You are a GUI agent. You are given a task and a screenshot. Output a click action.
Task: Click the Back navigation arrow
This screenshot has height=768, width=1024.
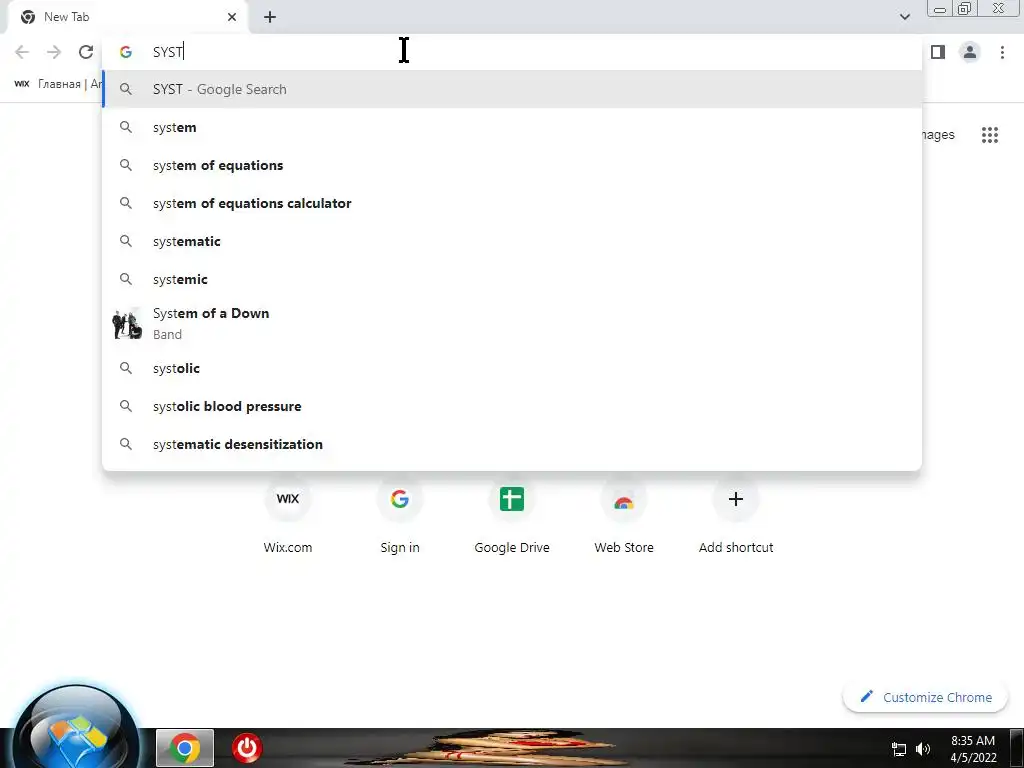click(x=22, y=52)
